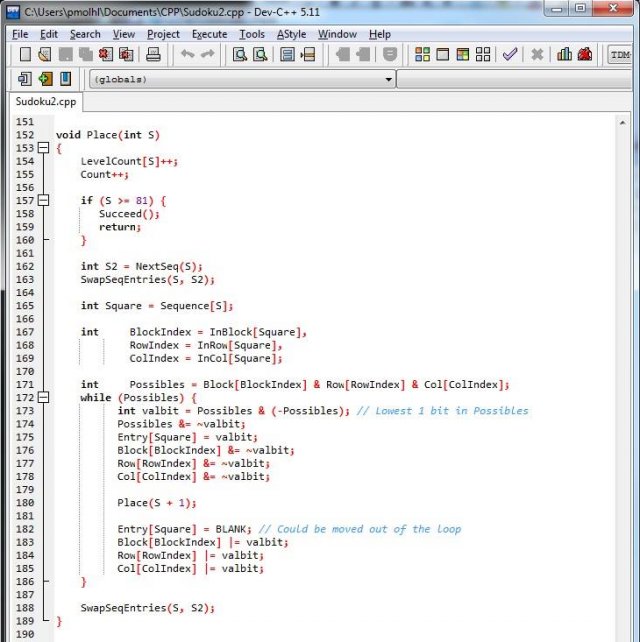Print the file using the printer icon
The height and width of the screenshot is (642, 640).
coord(152,55)
